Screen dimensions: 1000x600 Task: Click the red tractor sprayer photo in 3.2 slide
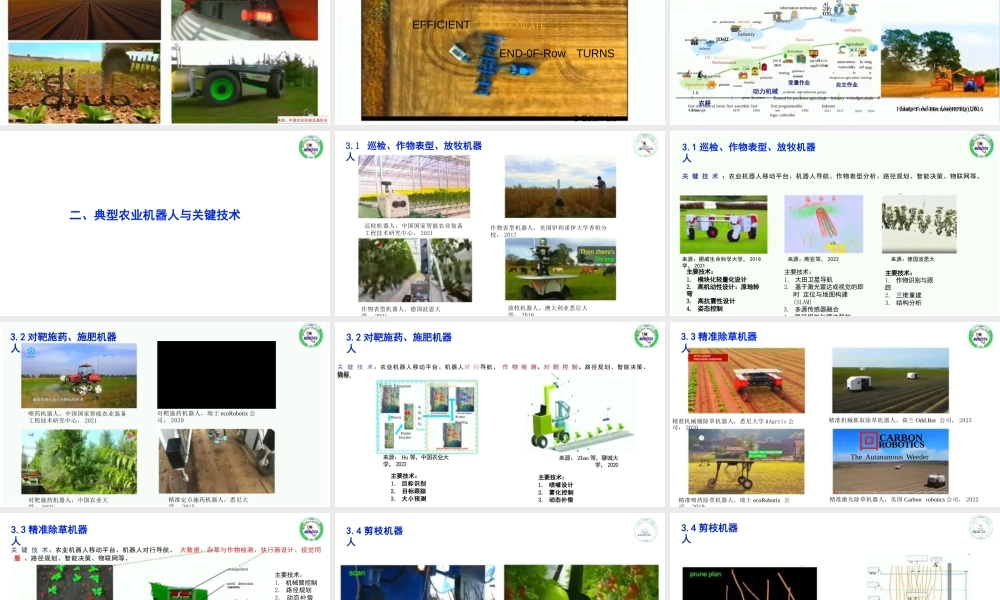[x=79, y=376]
